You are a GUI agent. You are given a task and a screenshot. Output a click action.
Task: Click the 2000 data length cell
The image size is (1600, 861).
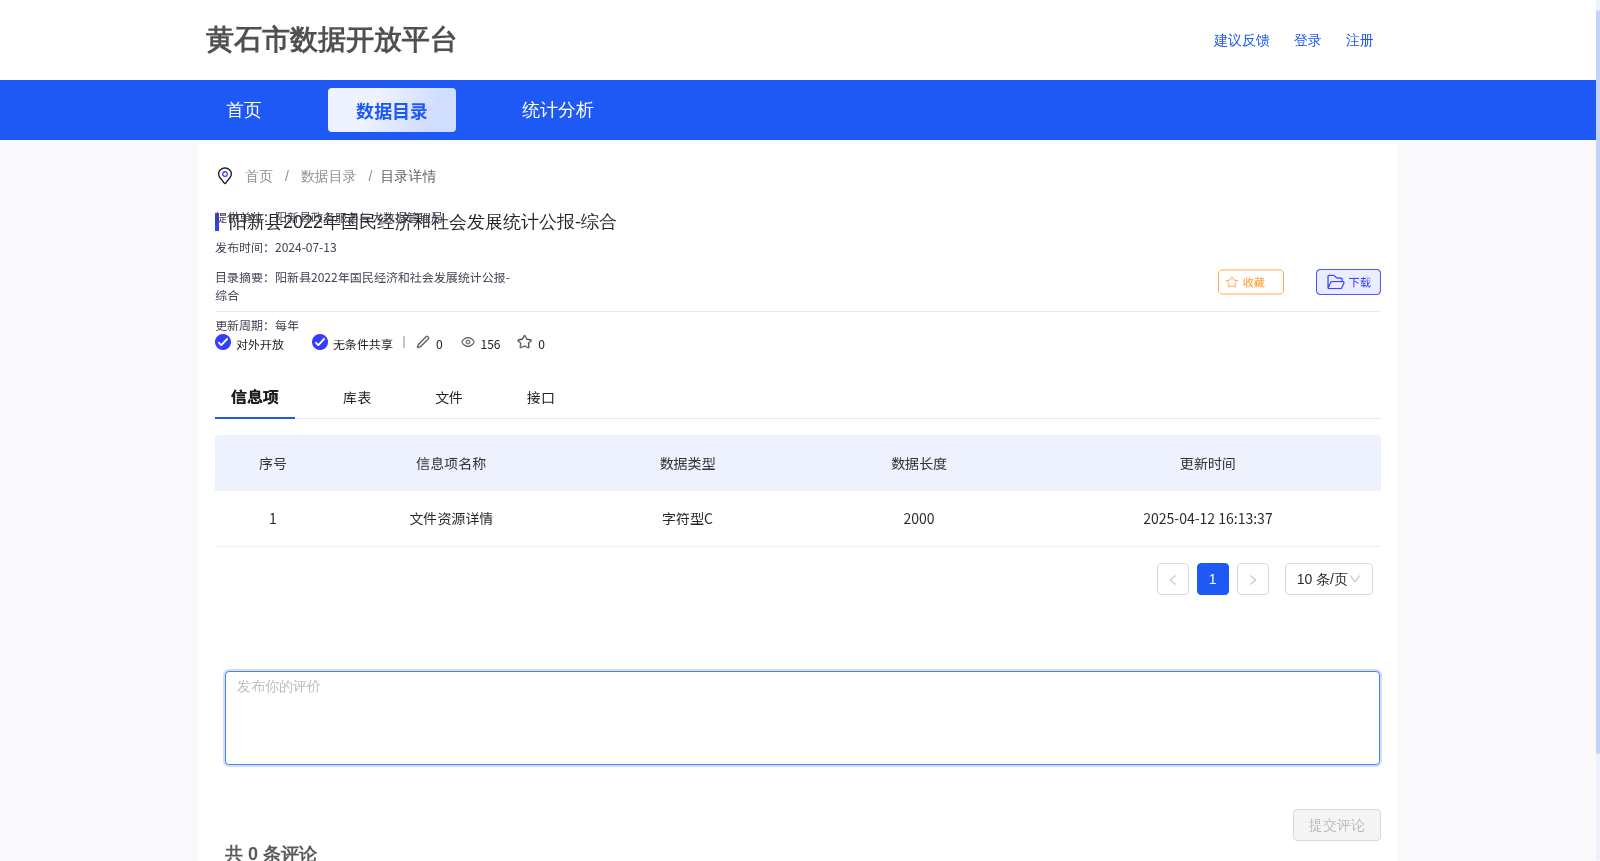click(919, 519)
